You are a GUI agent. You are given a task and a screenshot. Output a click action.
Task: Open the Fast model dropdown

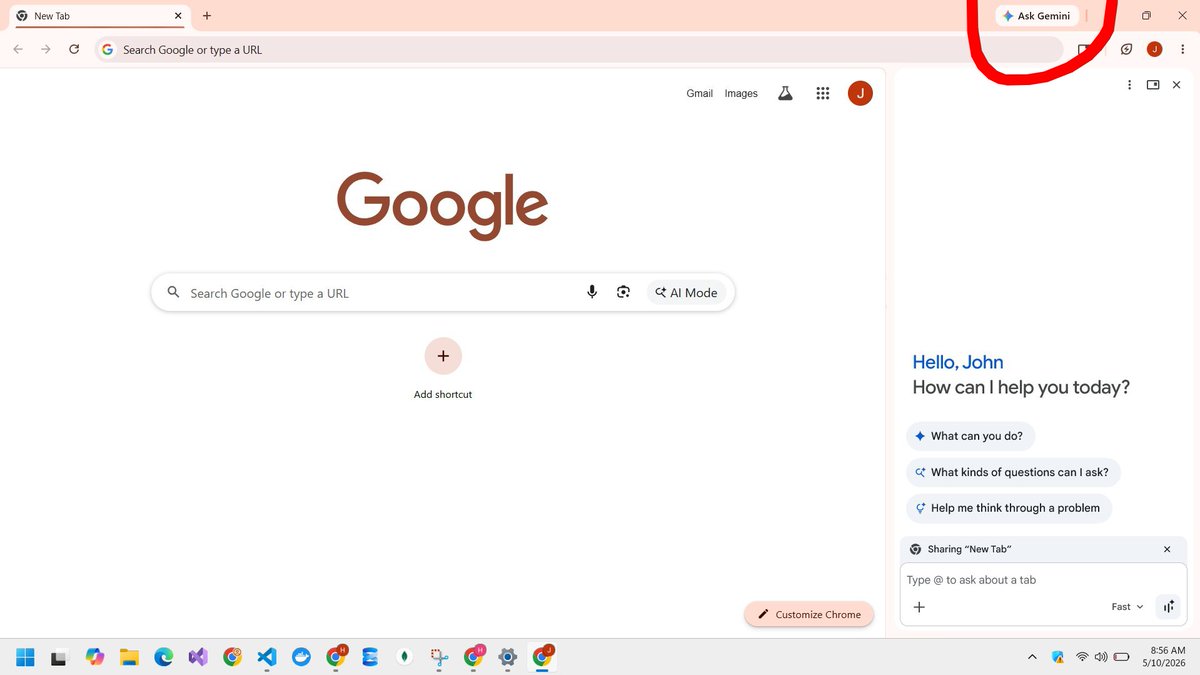(x=1127, y=607)
